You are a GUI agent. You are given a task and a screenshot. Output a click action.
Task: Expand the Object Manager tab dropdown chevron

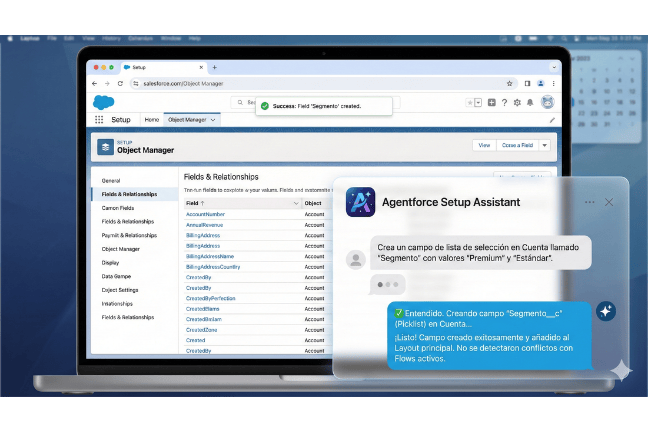[214, 119]
